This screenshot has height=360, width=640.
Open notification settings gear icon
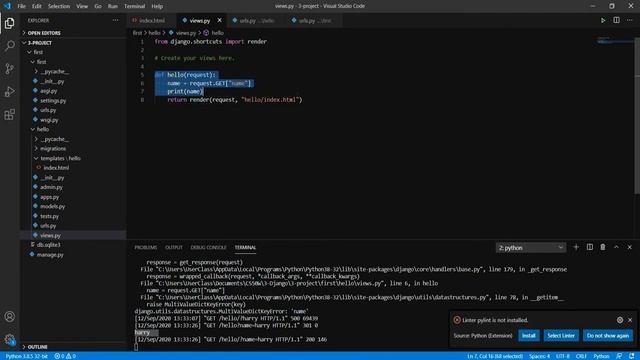(x=620, y=320)
